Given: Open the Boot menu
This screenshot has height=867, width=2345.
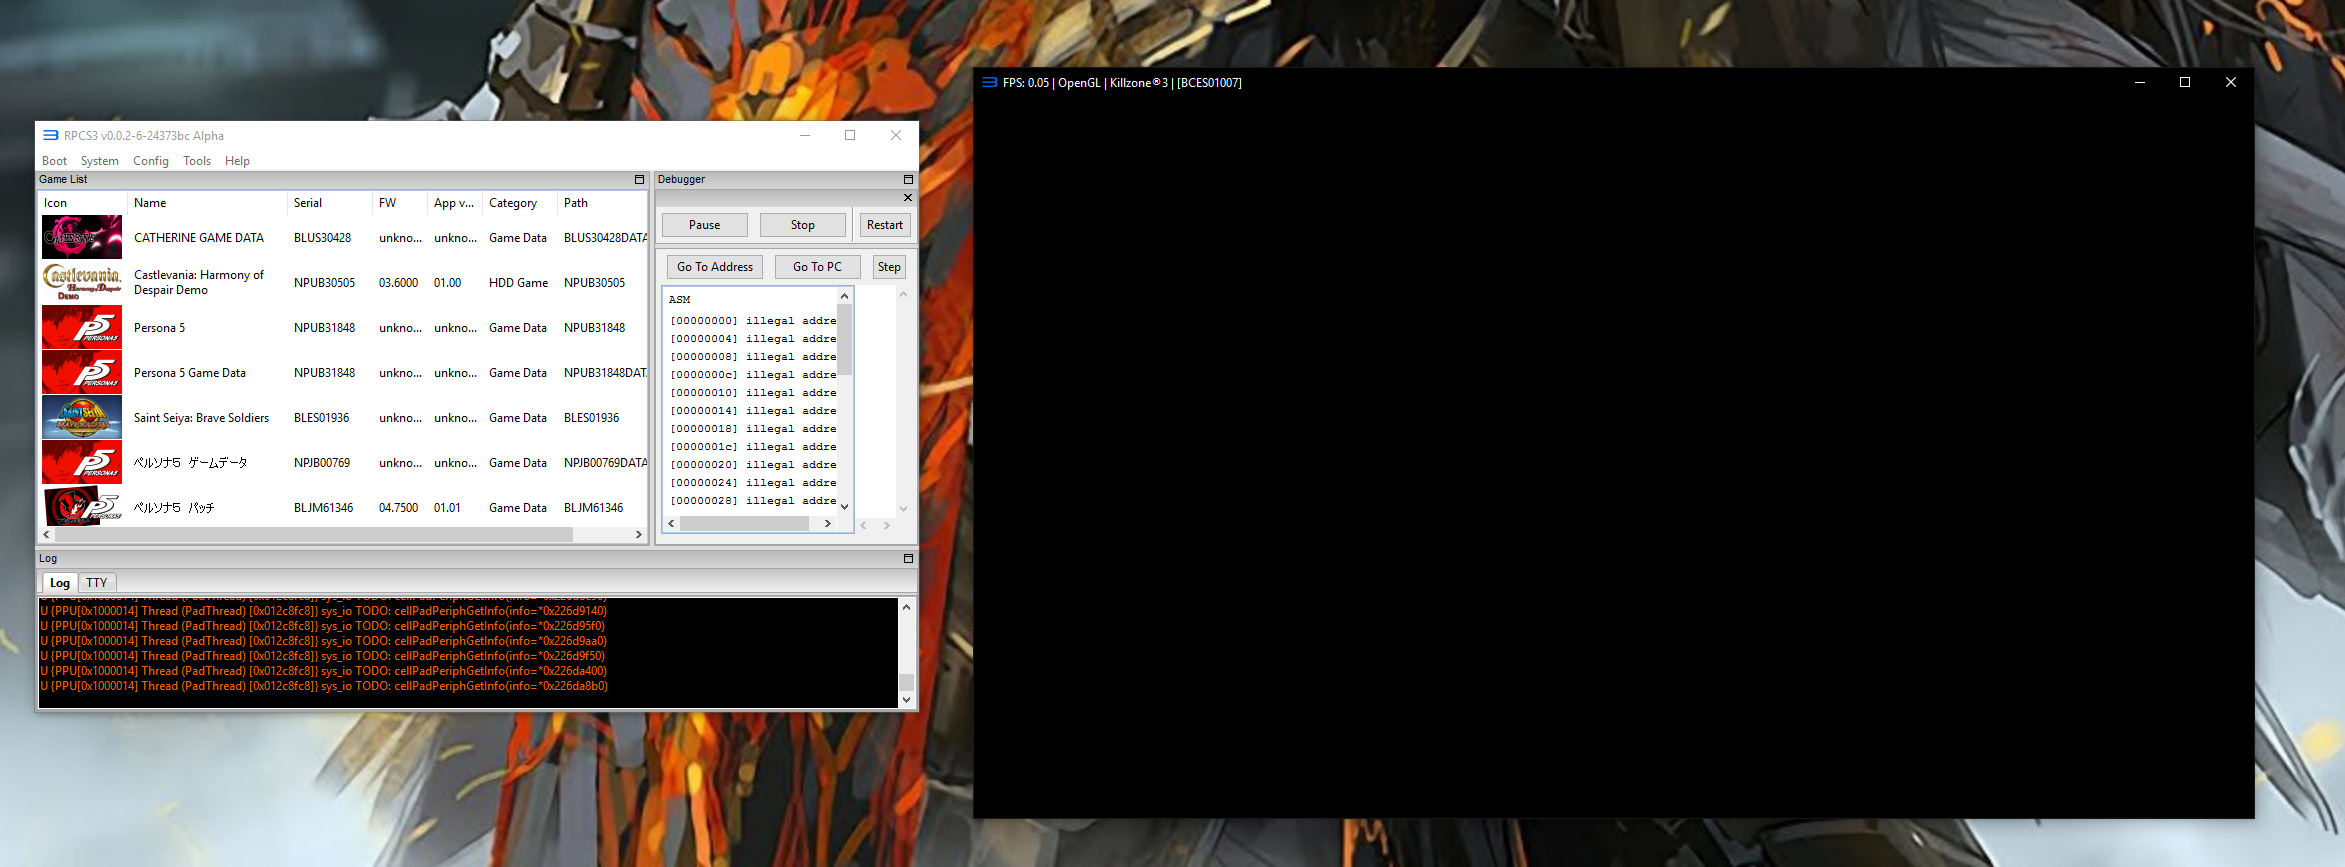Looking at the screenshot, I should [x=54, y=161].
